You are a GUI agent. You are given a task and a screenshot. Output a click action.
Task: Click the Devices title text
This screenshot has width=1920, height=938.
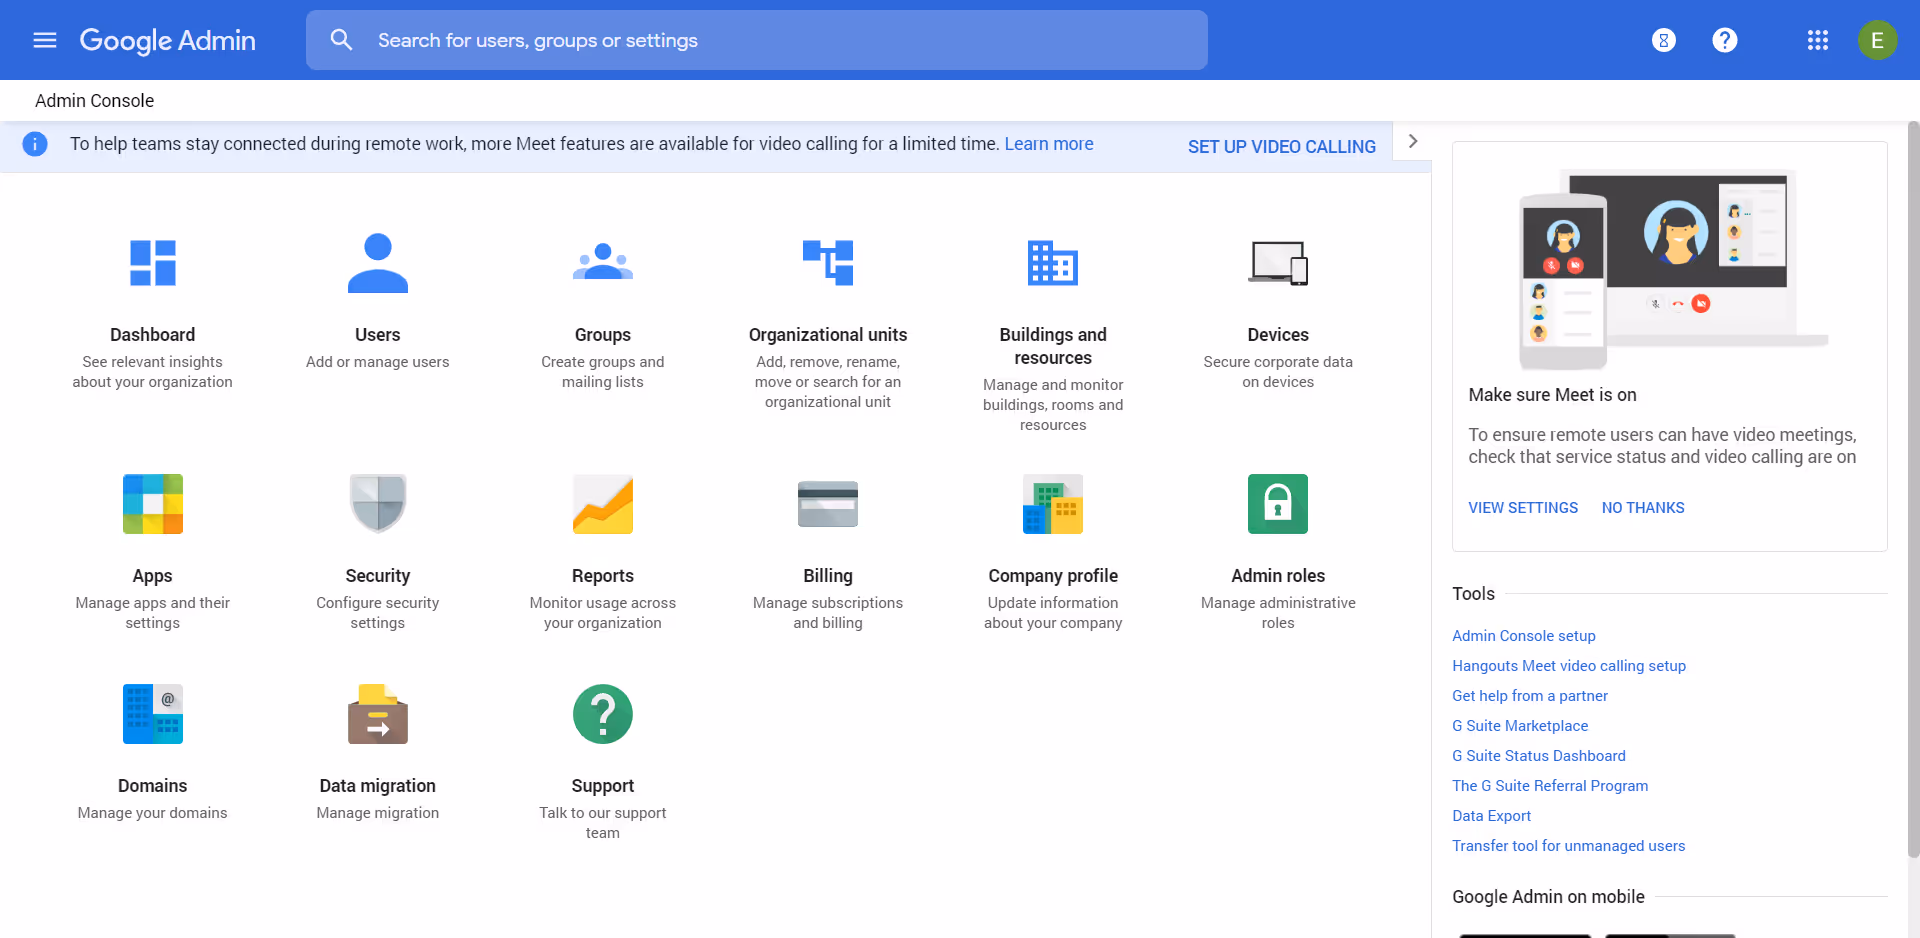pos(1278,335)
